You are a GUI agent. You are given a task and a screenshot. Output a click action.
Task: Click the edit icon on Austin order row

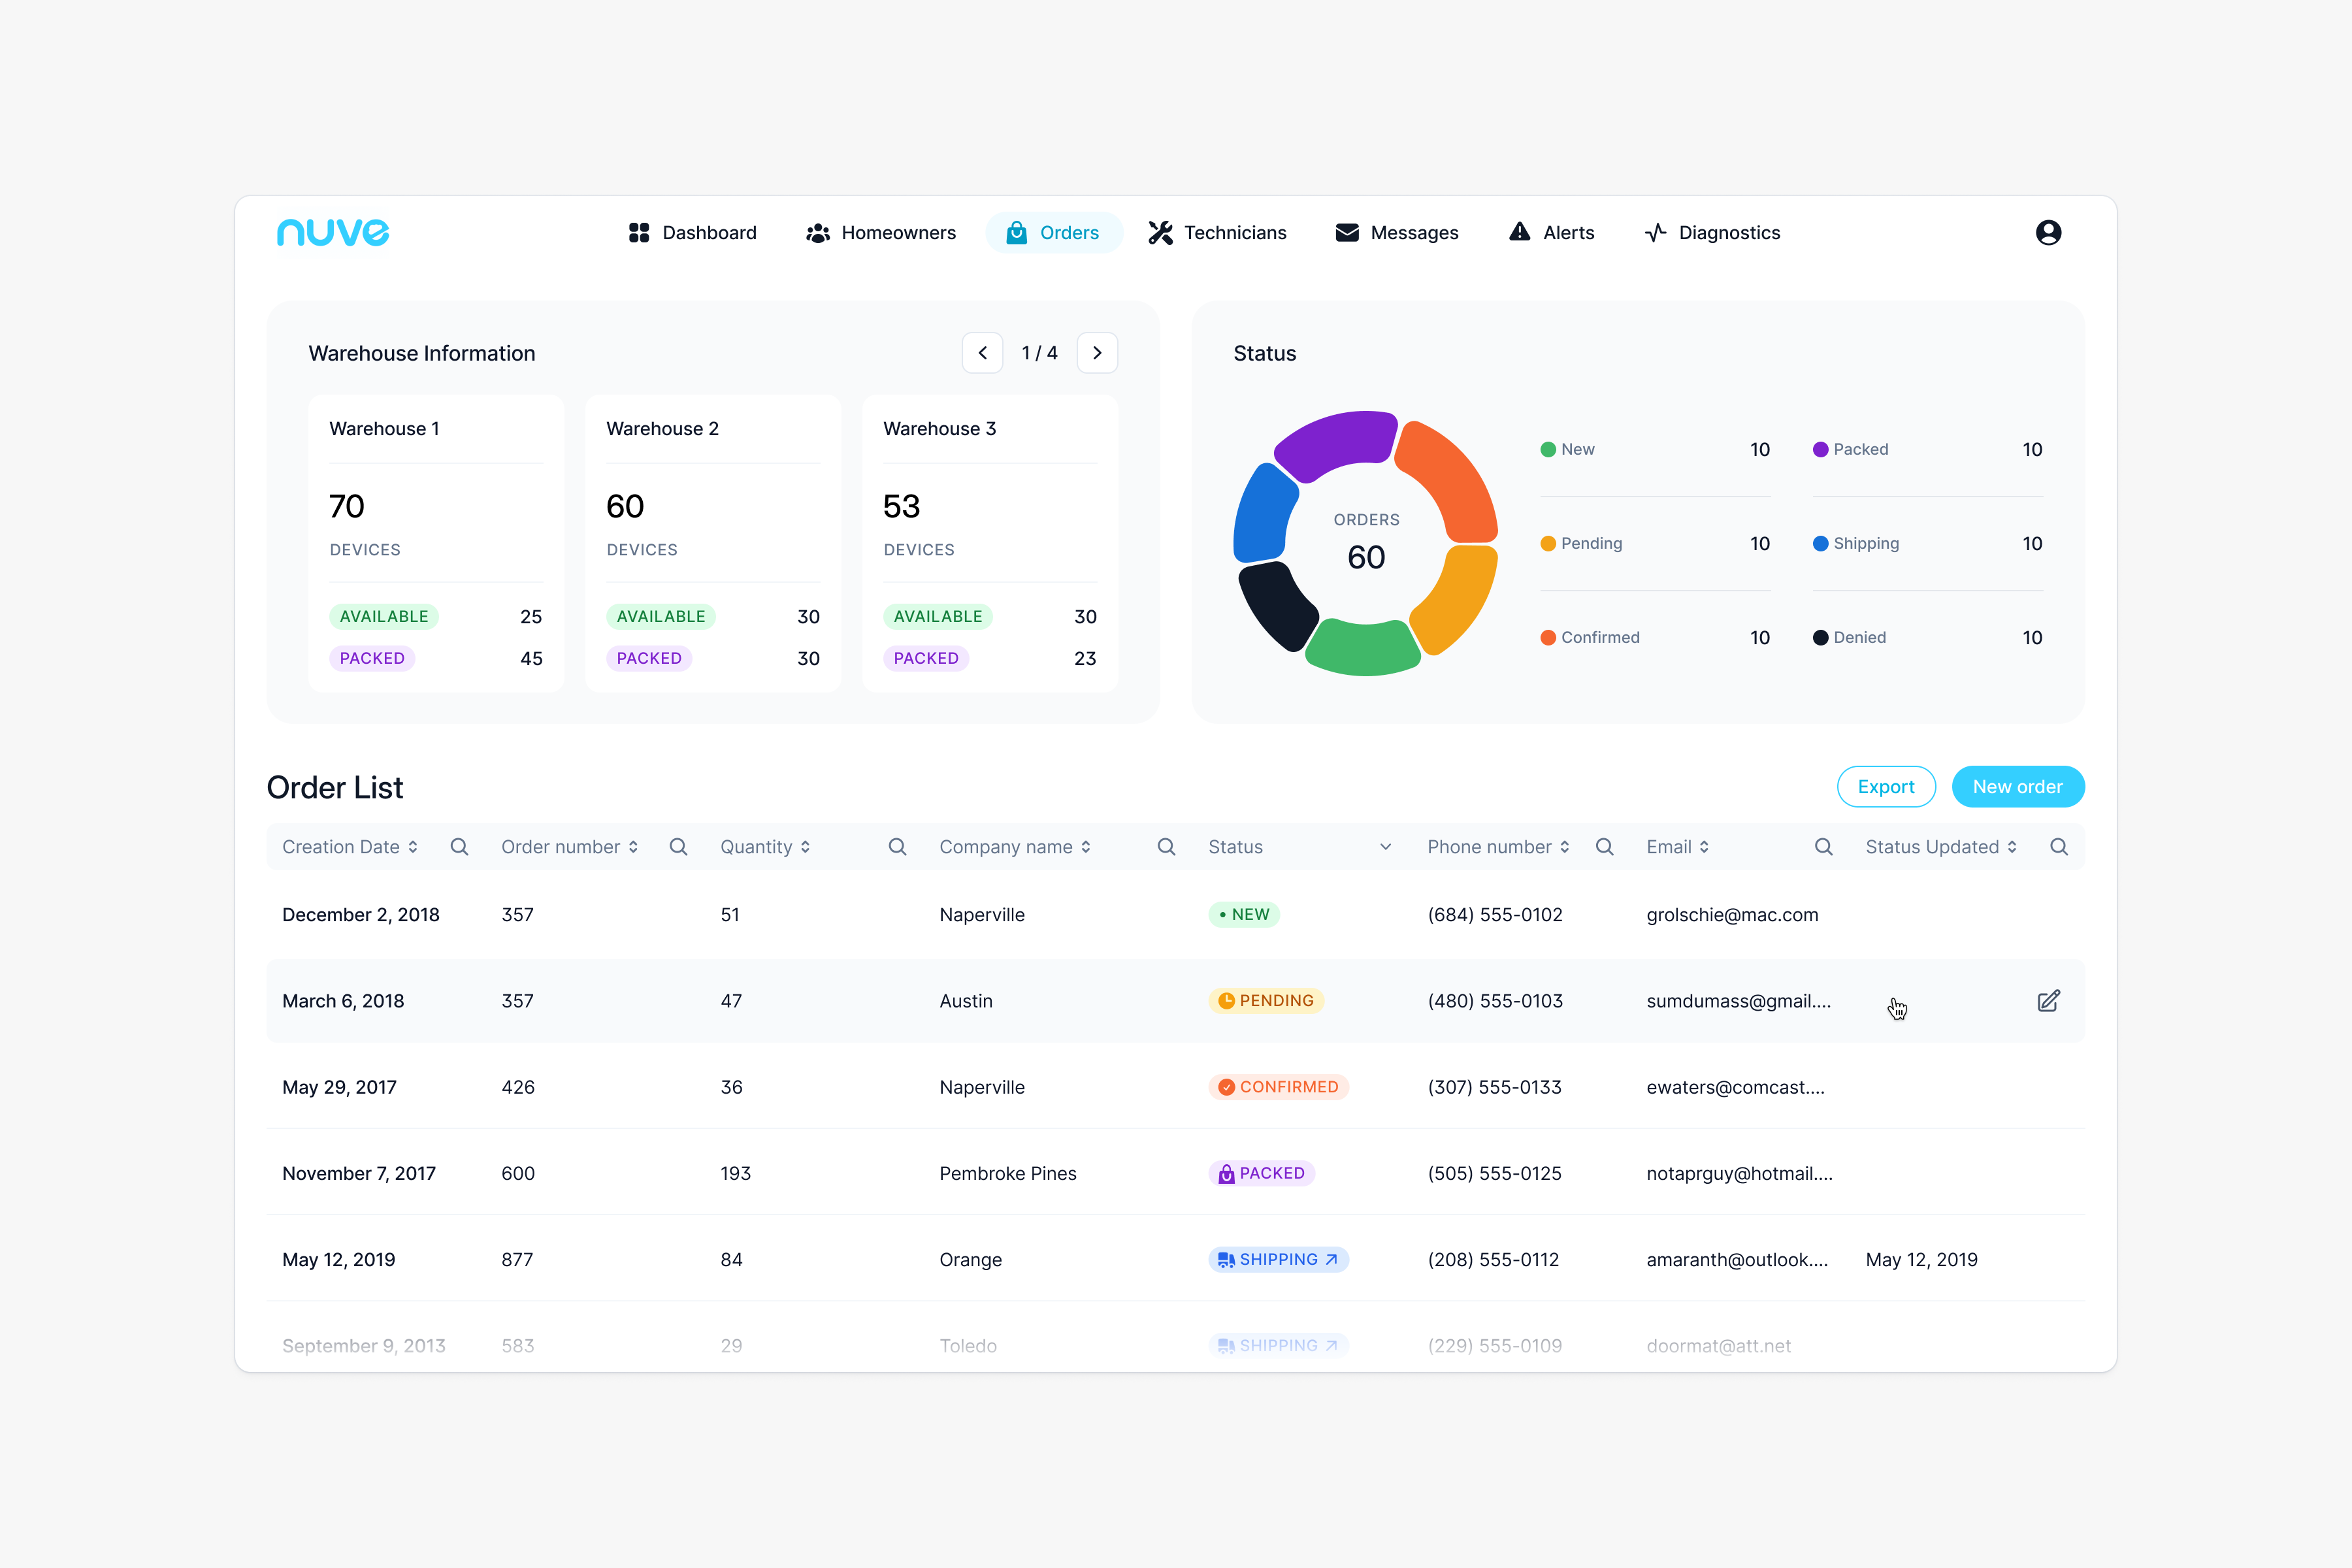click(2048, 1001)
